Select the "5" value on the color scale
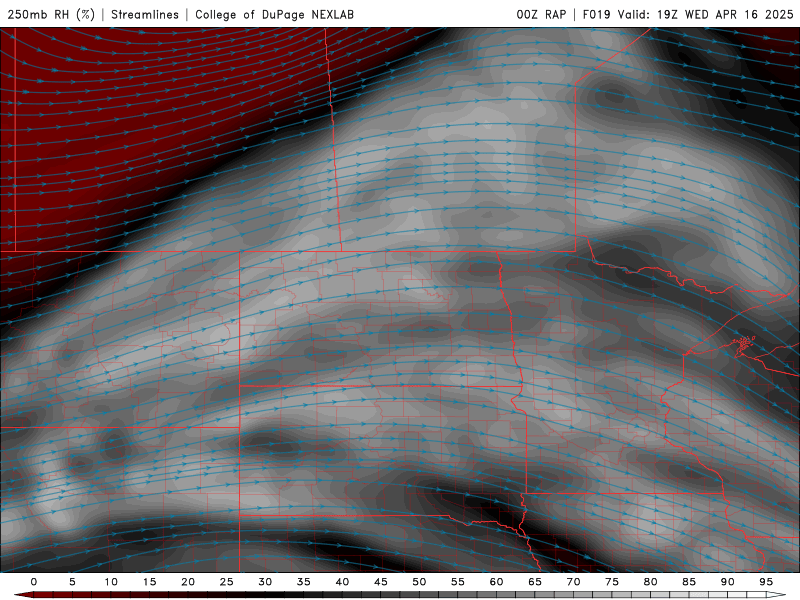800x600 pixels. (72, 582)
